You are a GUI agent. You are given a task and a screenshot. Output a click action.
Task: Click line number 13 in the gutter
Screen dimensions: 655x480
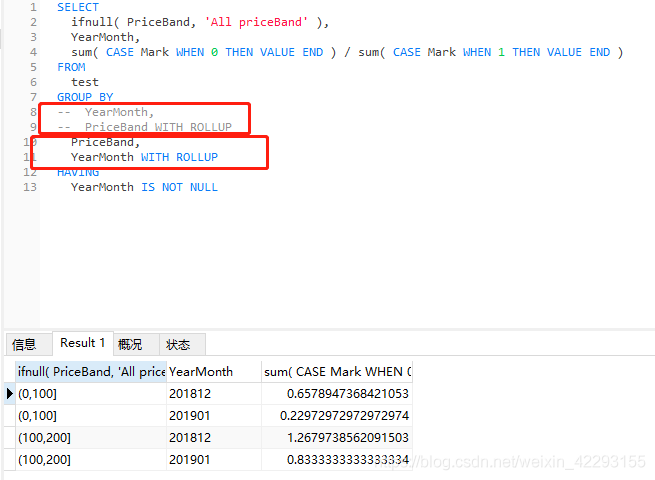pos(29,187)
